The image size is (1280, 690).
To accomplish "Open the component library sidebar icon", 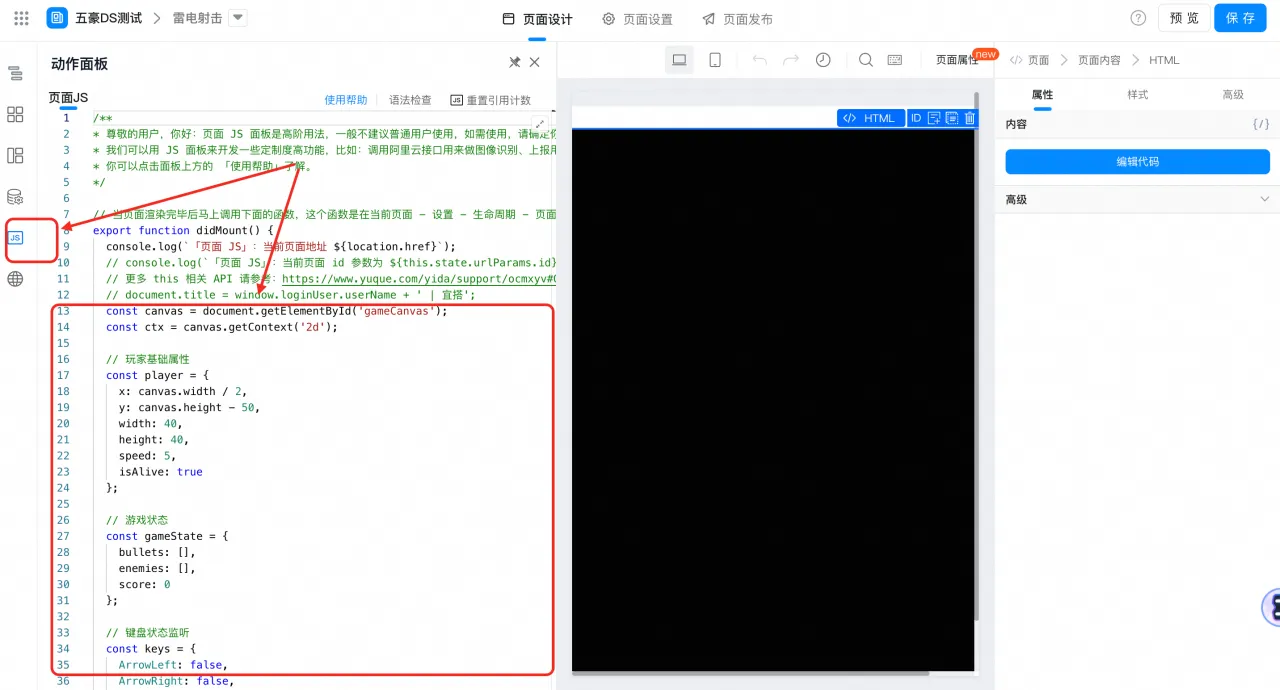I will click(15, 114).
